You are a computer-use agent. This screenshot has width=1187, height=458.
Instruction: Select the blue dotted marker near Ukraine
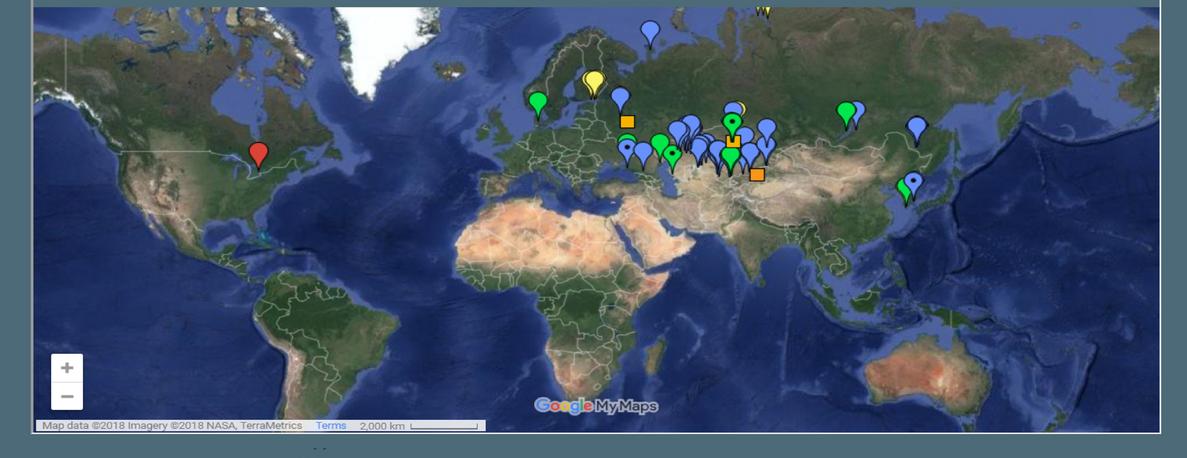(x=627, y=150)
